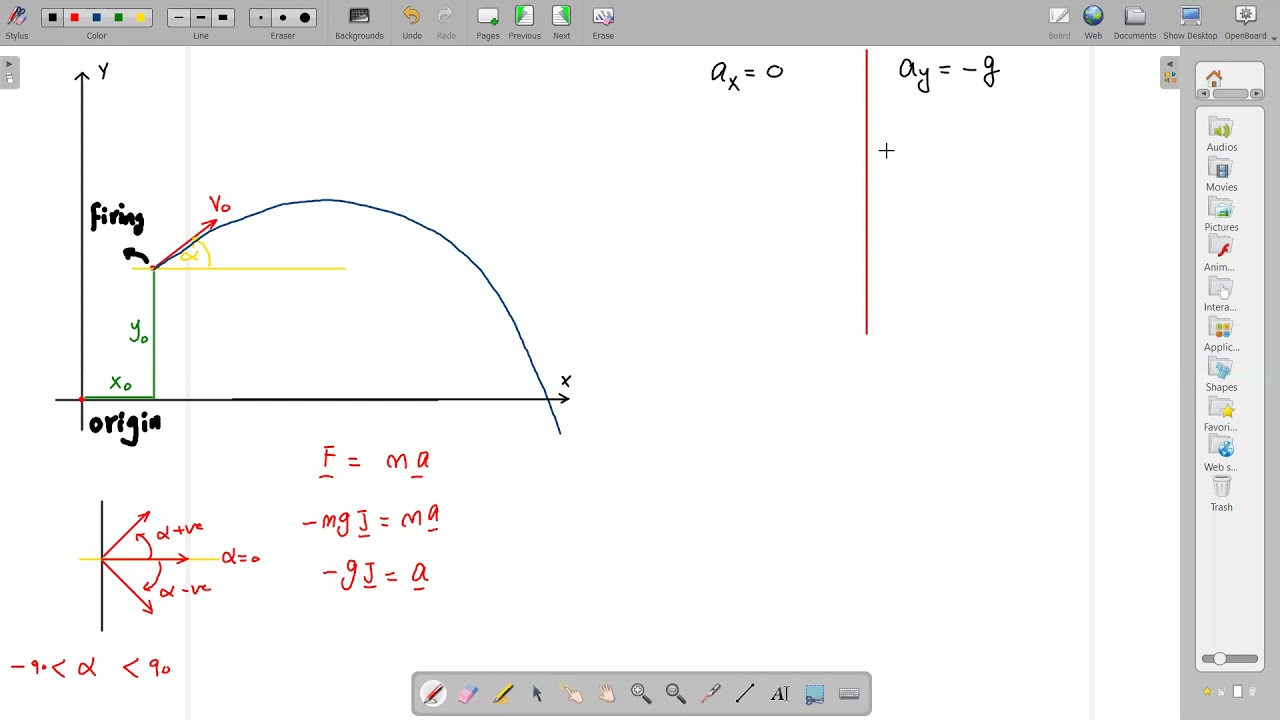Open the Backgrounds menu
1280x720 pixels.
click(359, 22)
